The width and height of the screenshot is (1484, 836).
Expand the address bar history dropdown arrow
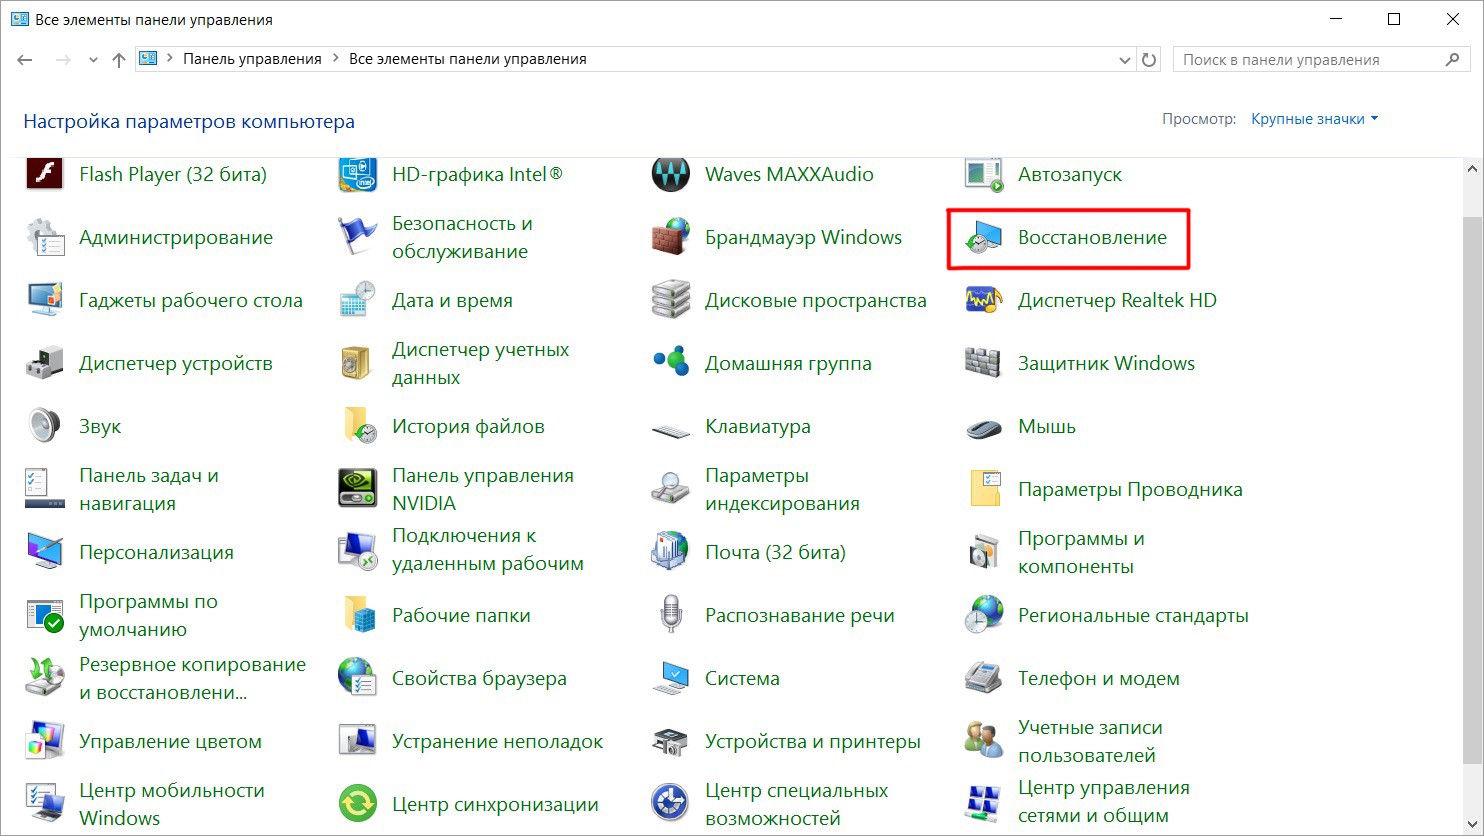(1125, 60)
